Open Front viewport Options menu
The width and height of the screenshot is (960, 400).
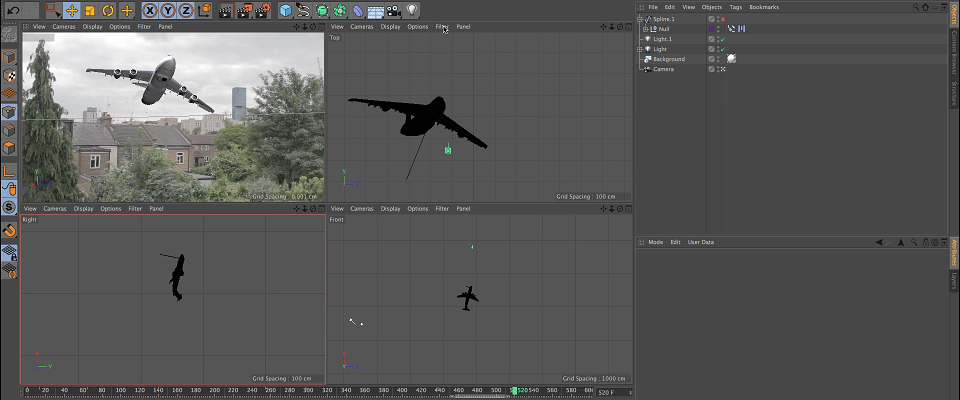(418, 209)
